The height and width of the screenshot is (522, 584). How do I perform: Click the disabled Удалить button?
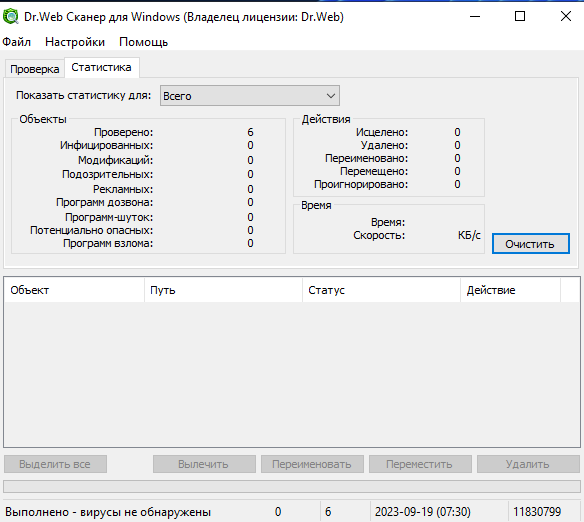(x=528, y=464)
